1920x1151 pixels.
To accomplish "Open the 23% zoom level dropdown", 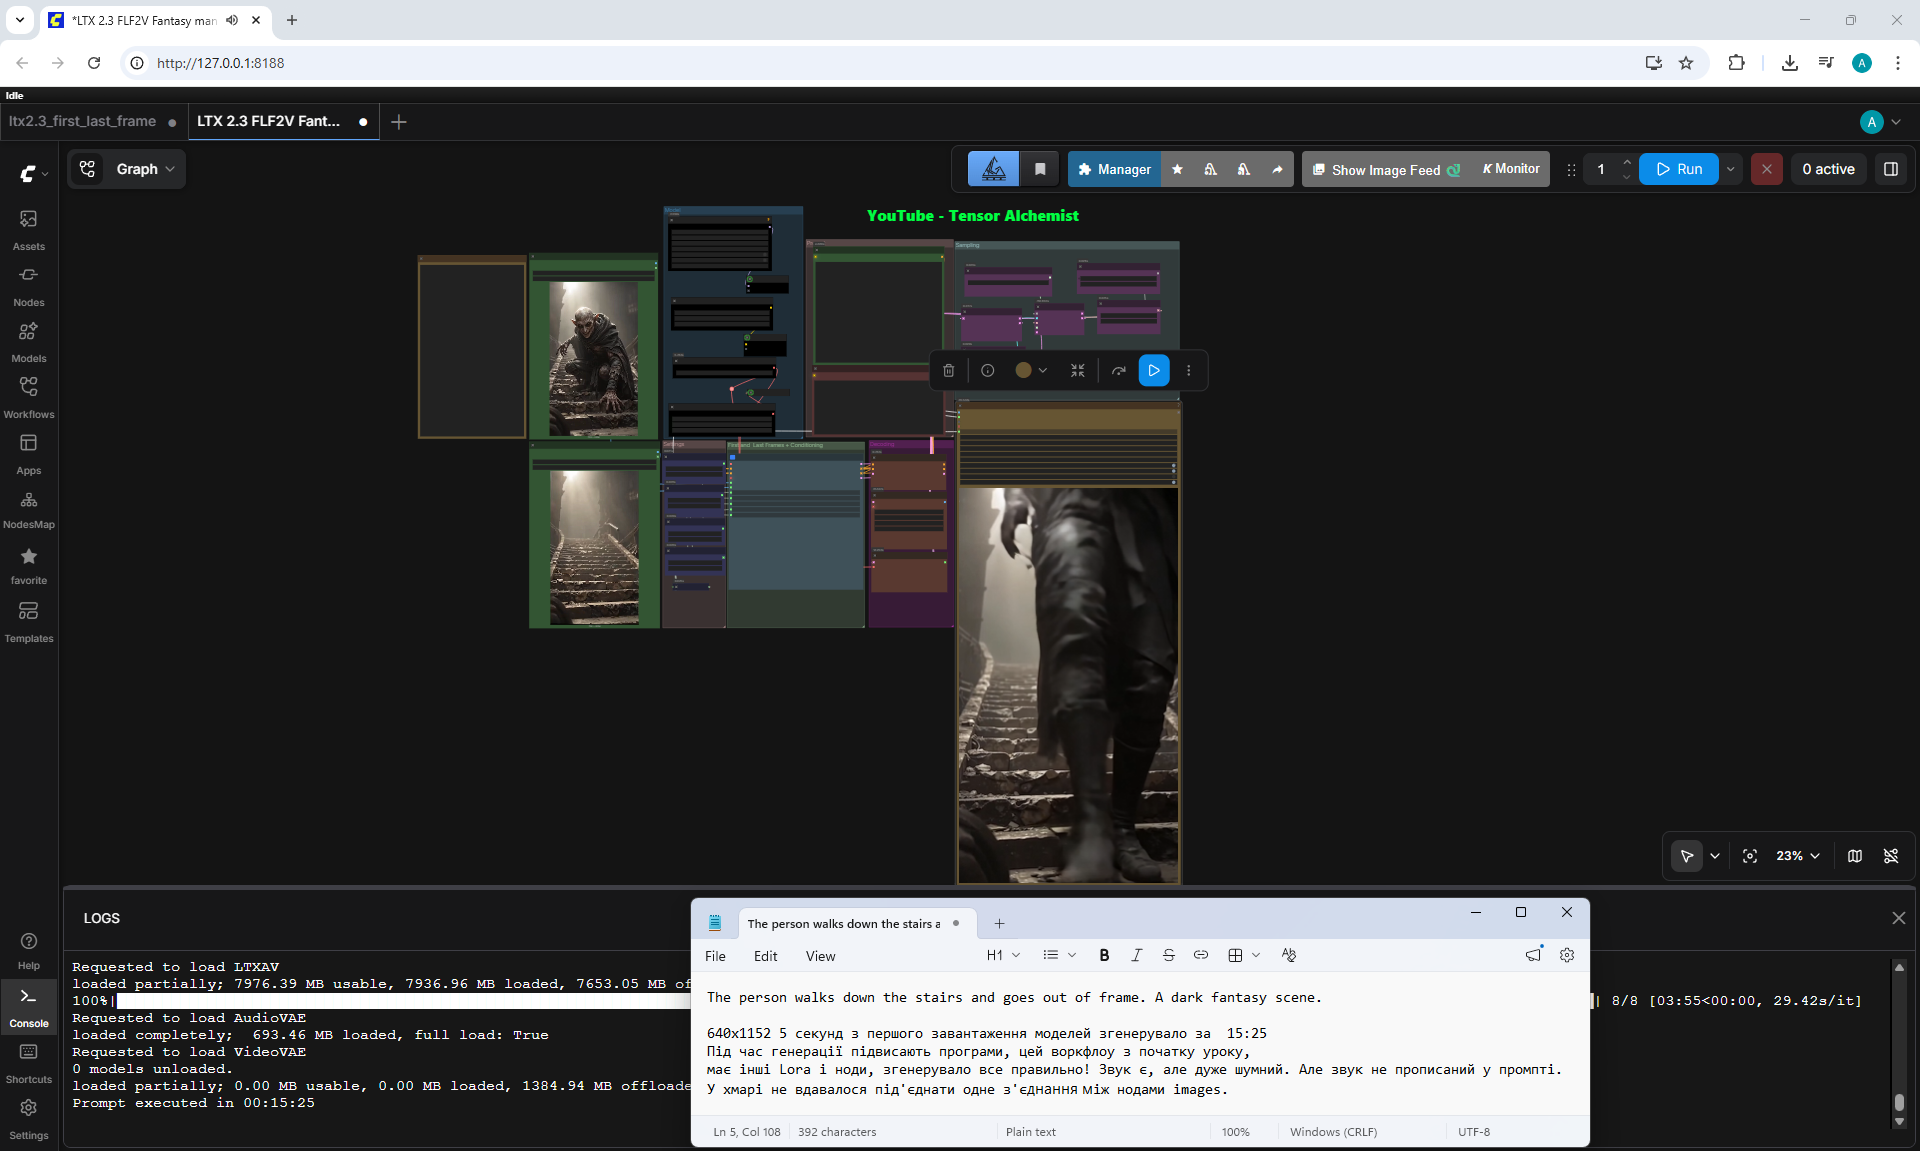I will pos(1797,856).
